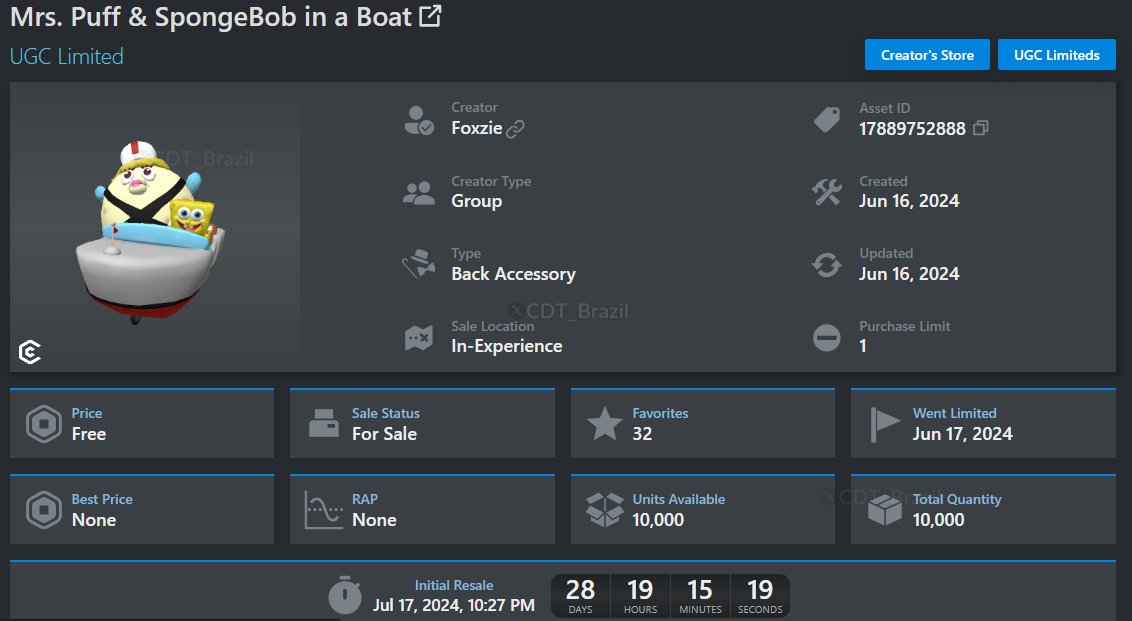Open the UGC Limiteds button

click(x=1056, y=55)
